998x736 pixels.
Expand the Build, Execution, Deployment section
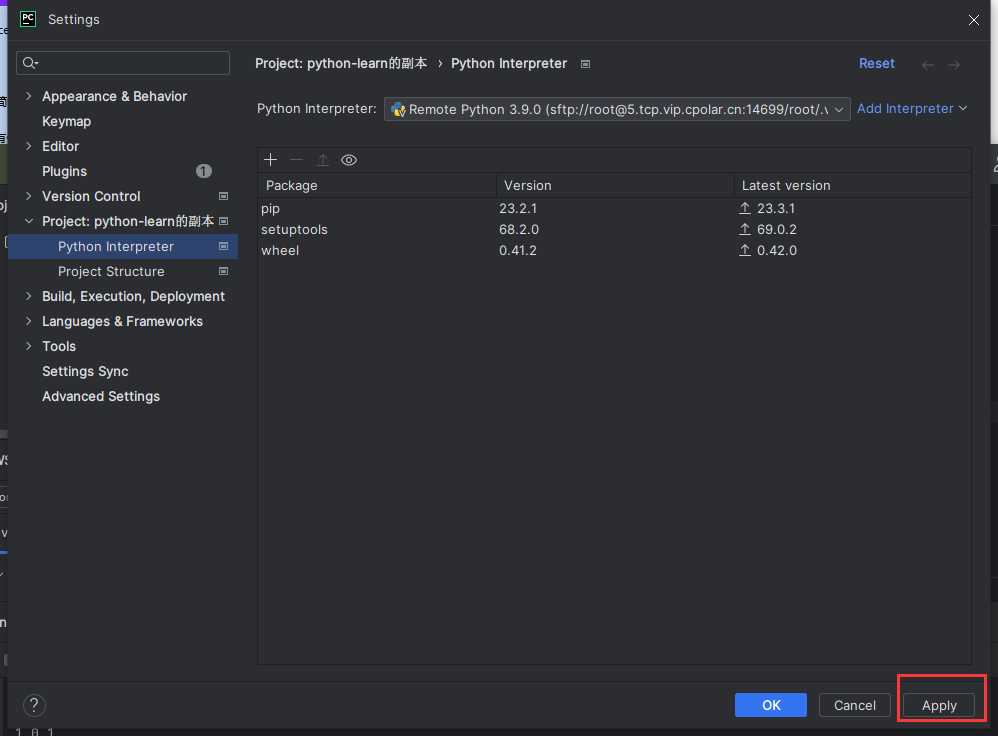point(28,296)
